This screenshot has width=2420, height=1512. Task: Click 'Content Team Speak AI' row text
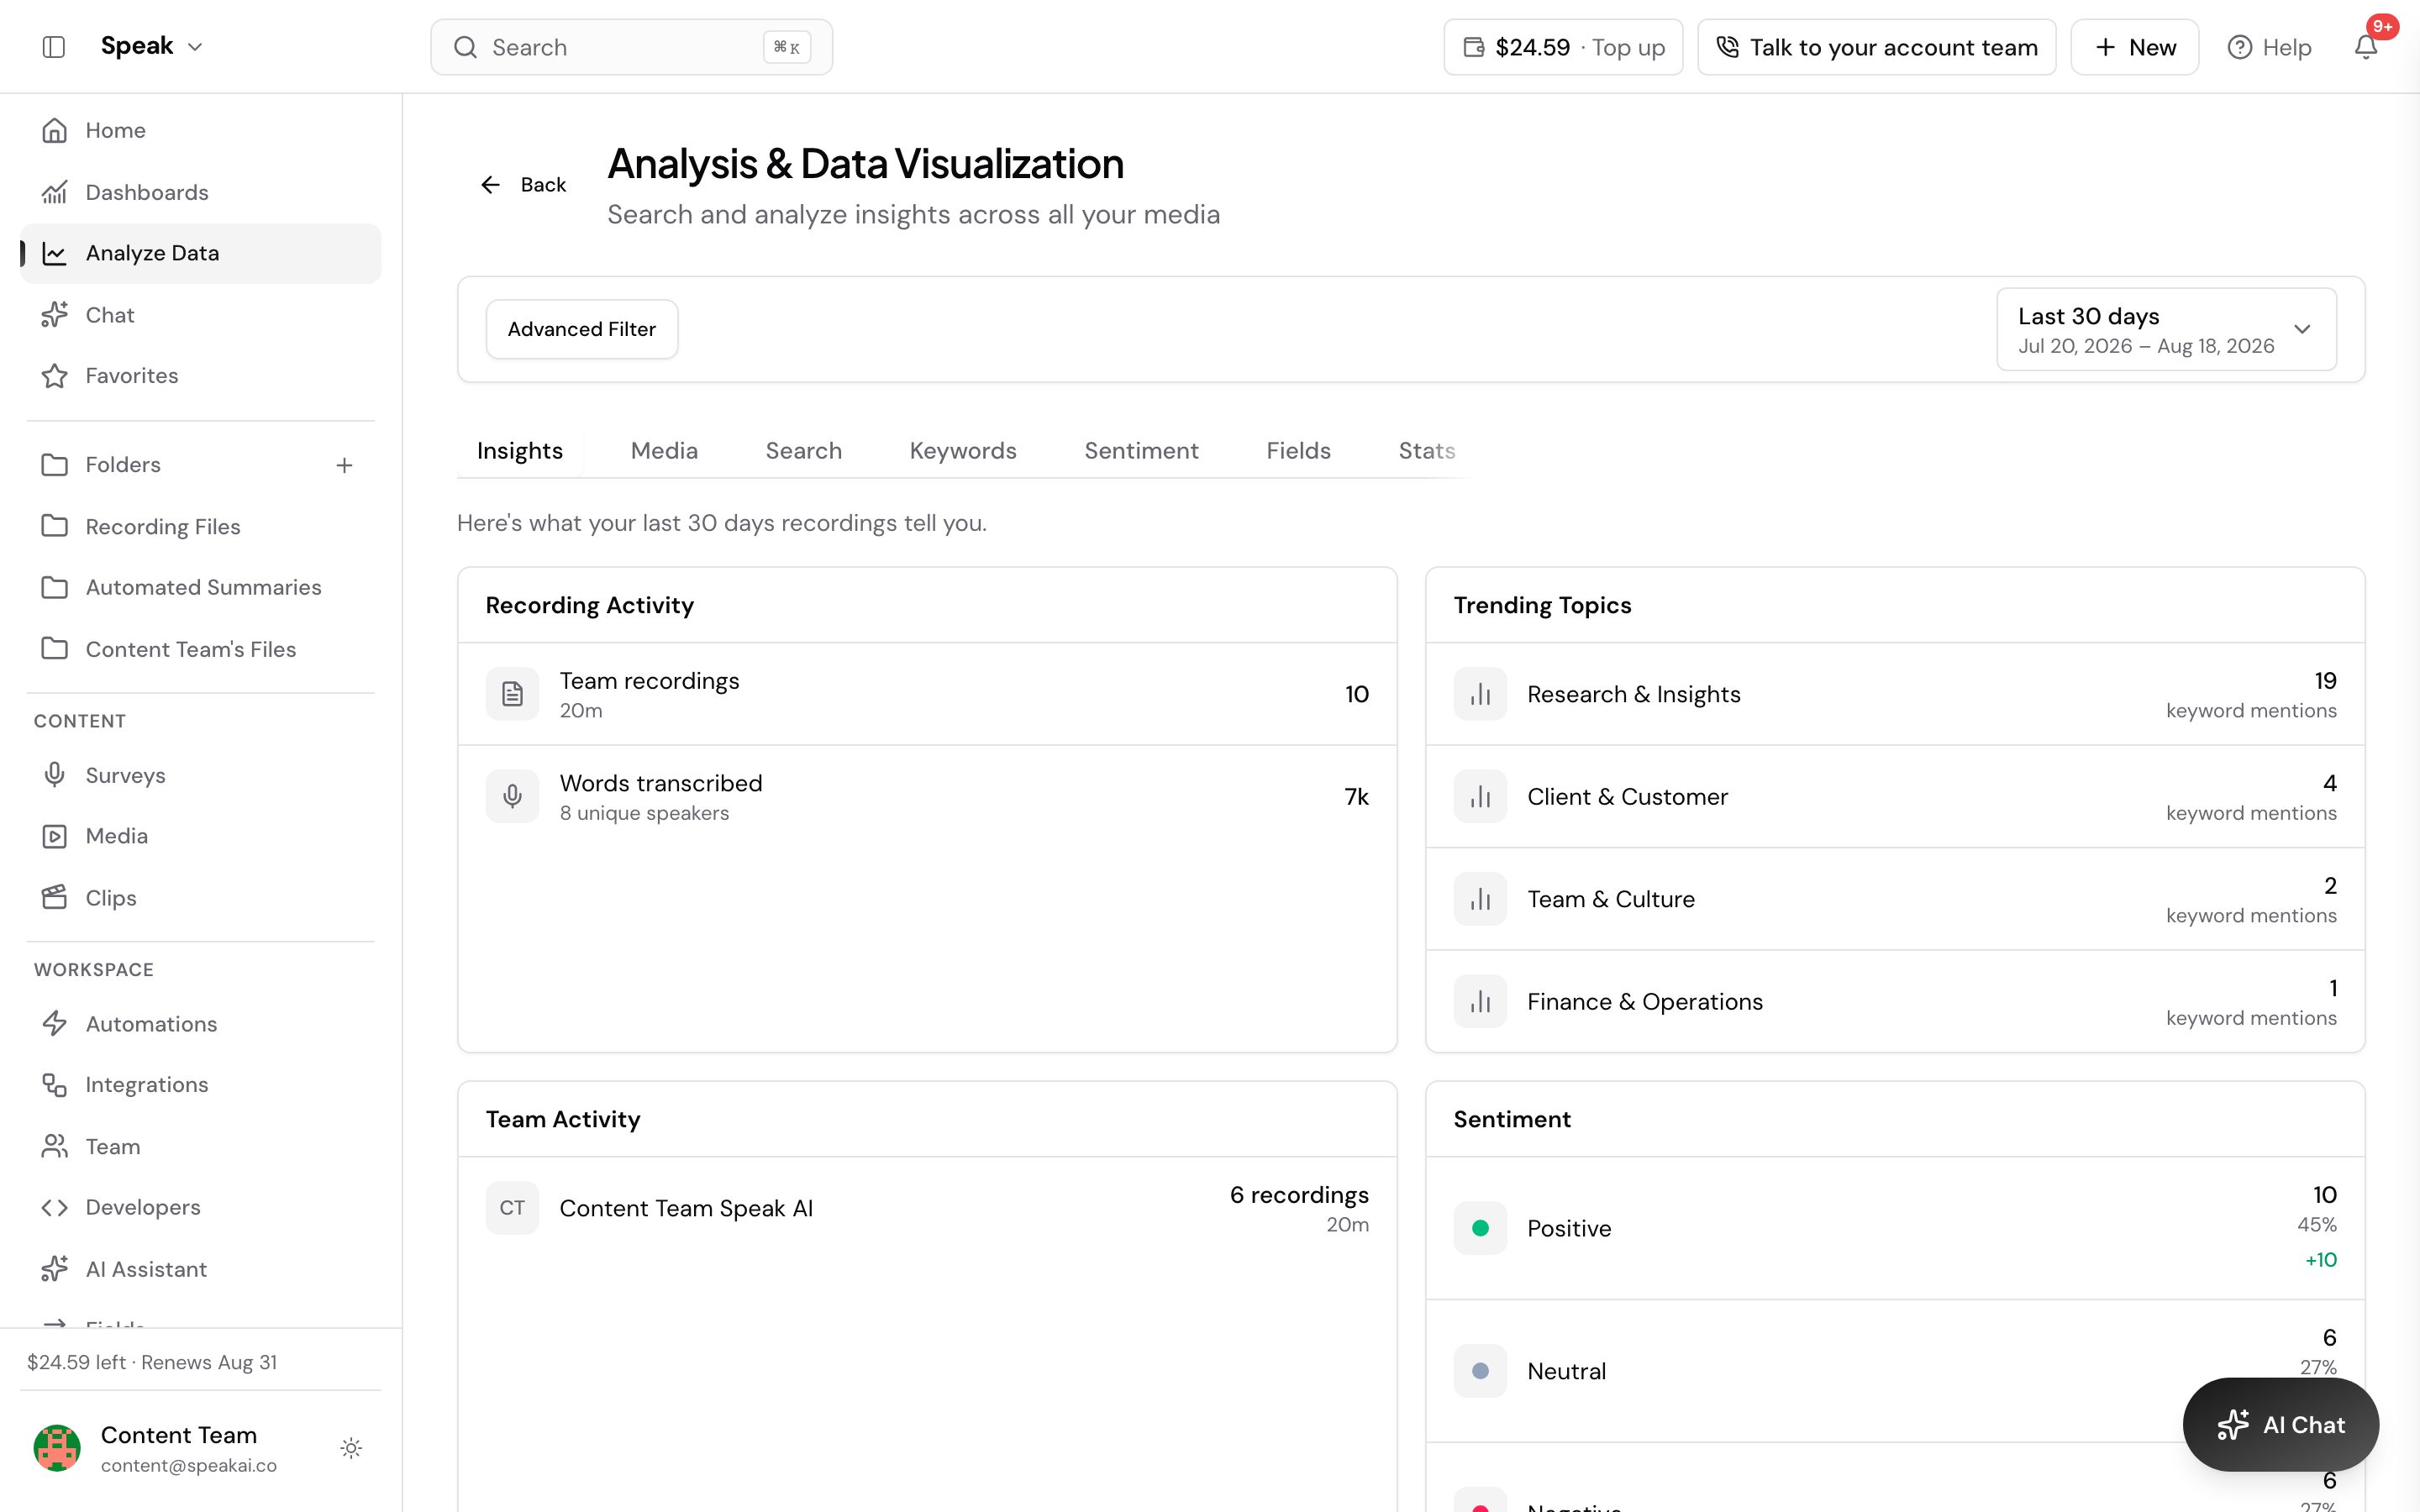pyautogui.click(x=686, y=1208)
